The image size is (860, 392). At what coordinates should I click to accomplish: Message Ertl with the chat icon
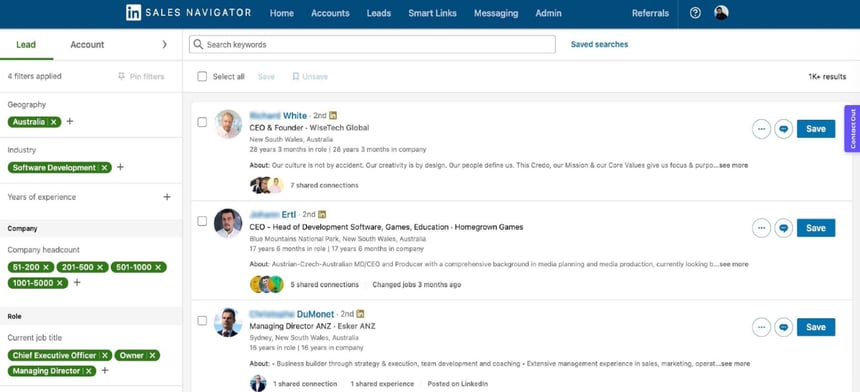[783, 228]
